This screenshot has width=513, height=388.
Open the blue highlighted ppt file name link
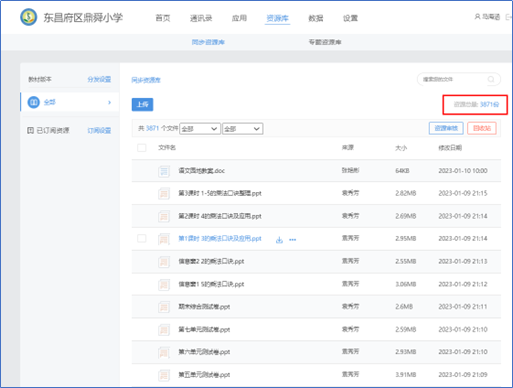[x=220, y=239]
